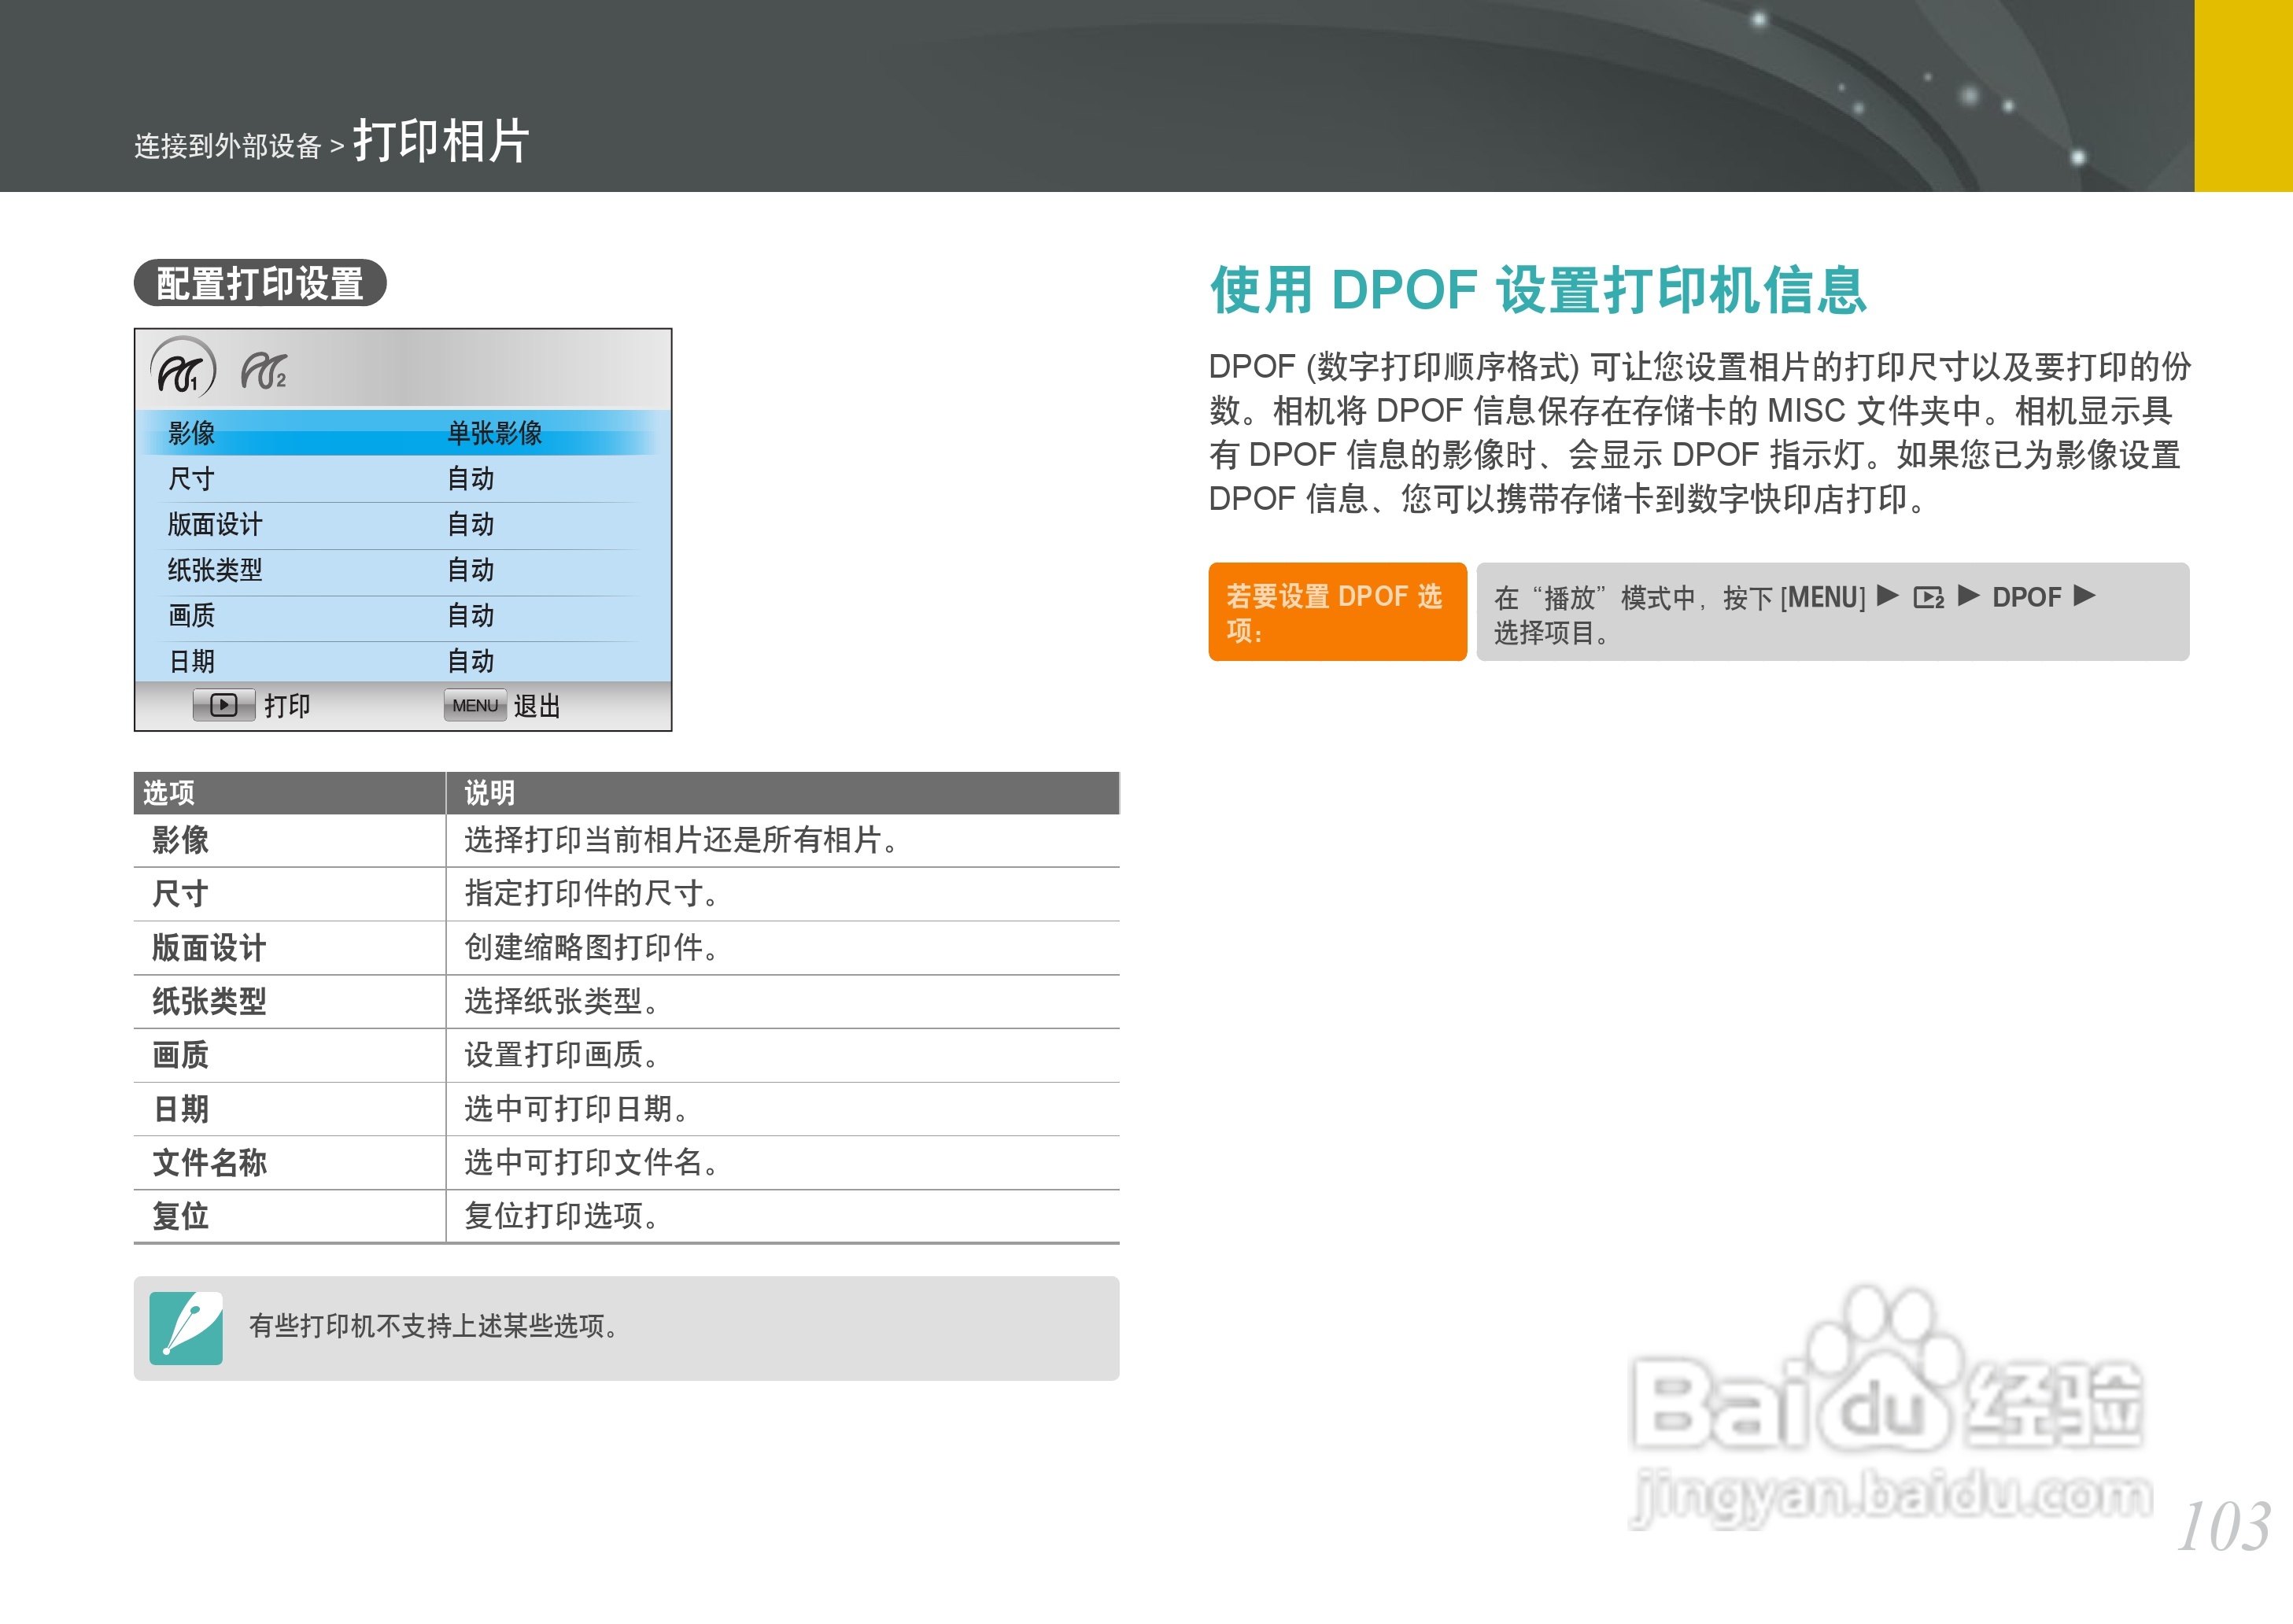Click the playback button icon next to 打印
The height and width of the screenshot is (1624, 2293).
(225, 705)
